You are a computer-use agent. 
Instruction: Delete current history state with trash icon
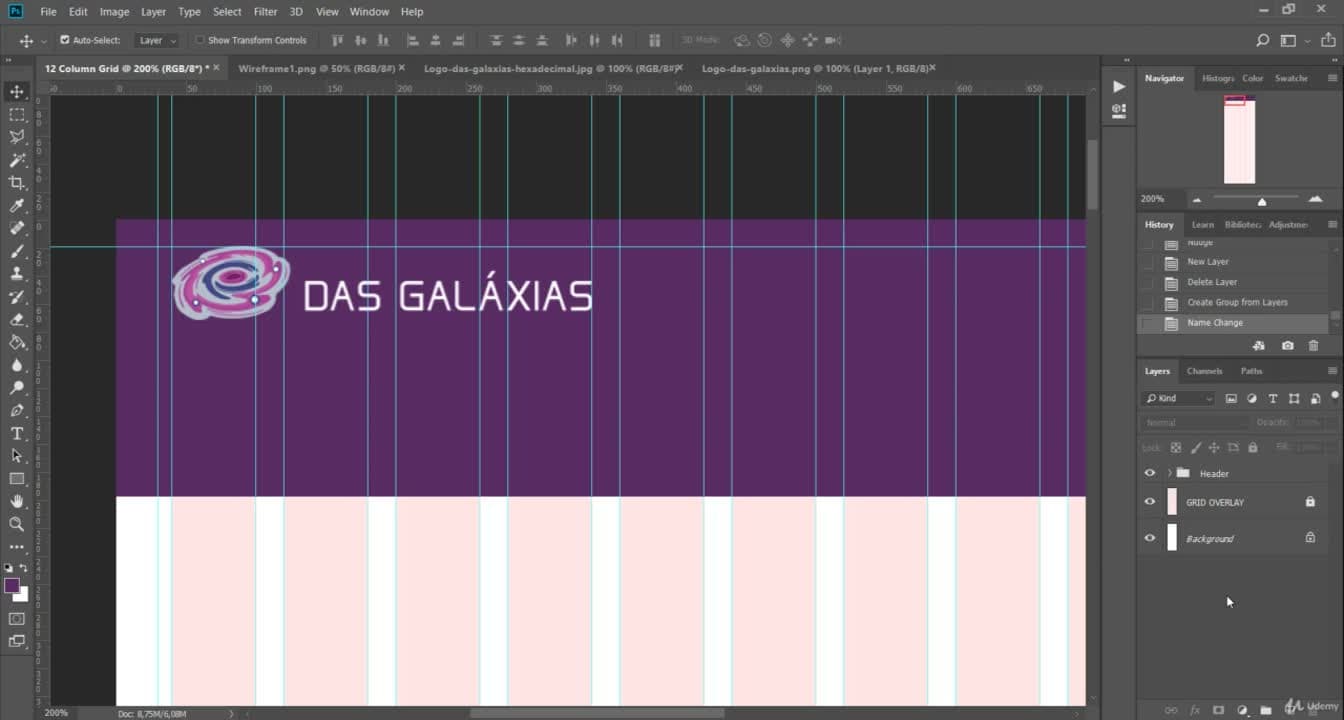1313,346
